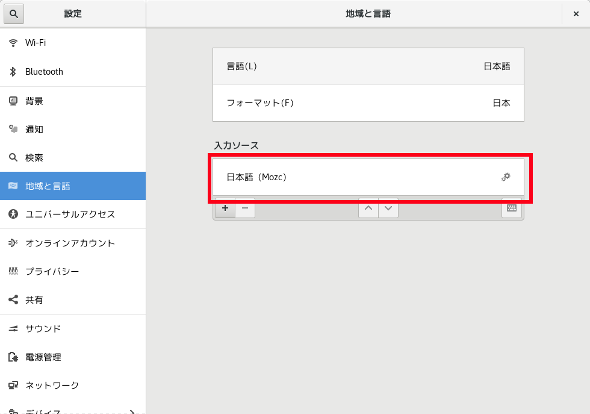Open オンラインアカウント settings
The image size is (590, 414).
tap(73, 243)
